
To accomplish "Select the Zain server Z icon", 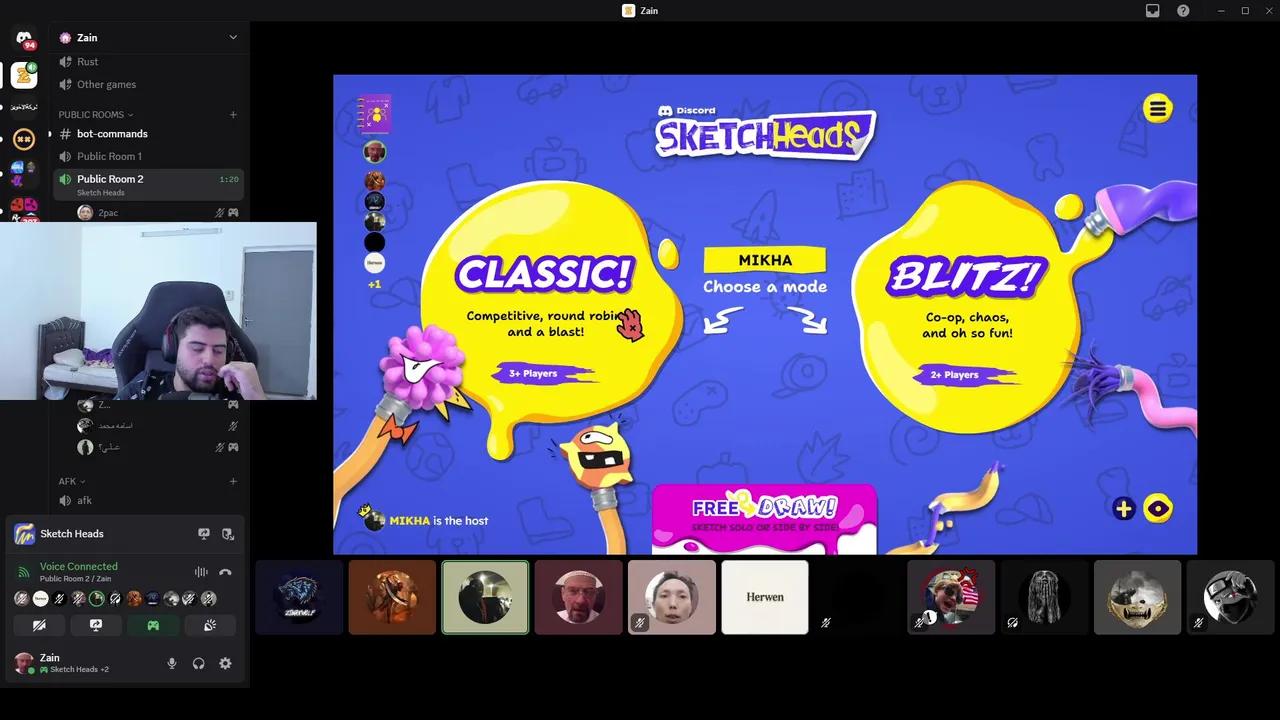I will pyautogui.click(x=24, y=75).
